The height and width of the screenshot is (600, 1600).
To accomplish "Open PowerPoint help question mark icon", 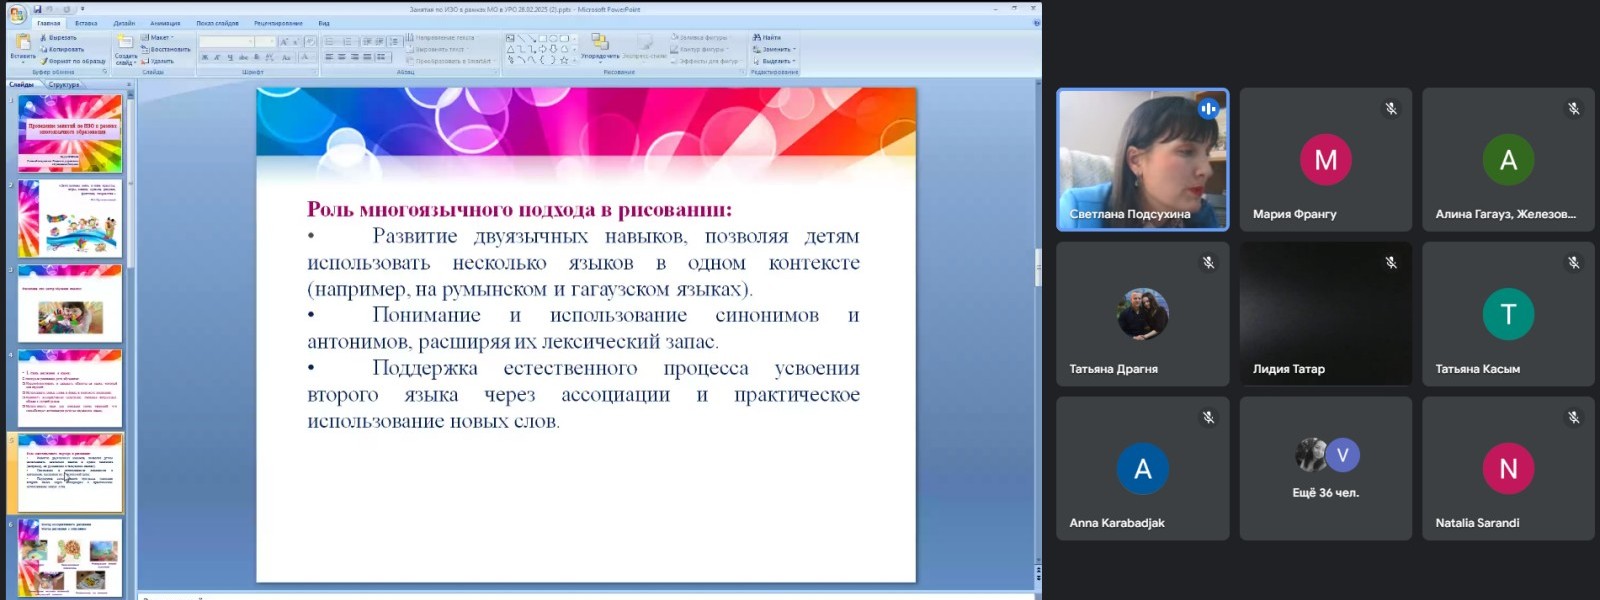I will 1035,23.
